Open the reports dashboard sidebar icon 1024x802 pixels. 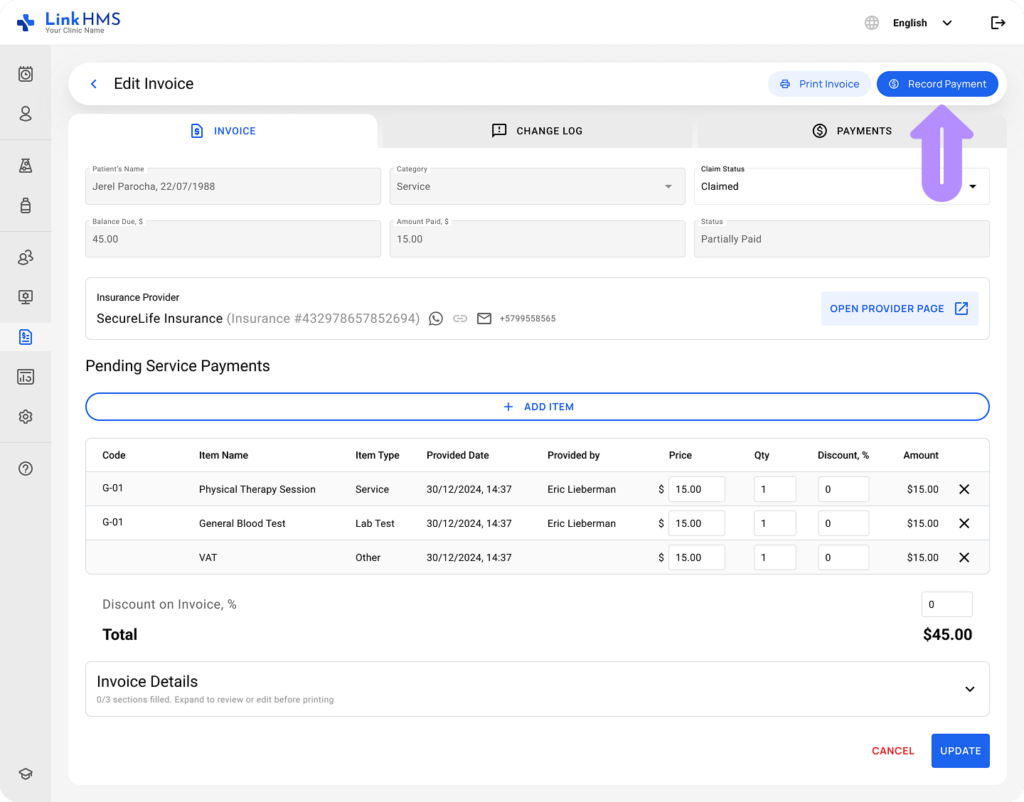[x=25, y=377]
